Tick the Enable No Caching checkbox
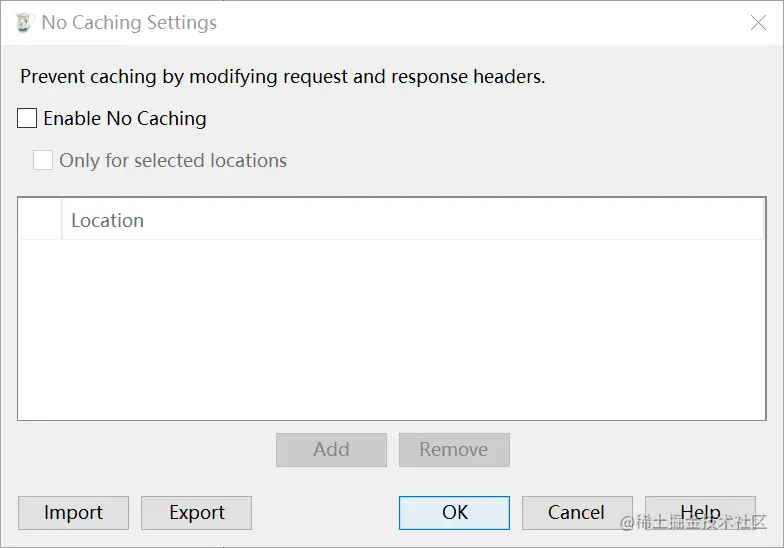 point(27,118)
